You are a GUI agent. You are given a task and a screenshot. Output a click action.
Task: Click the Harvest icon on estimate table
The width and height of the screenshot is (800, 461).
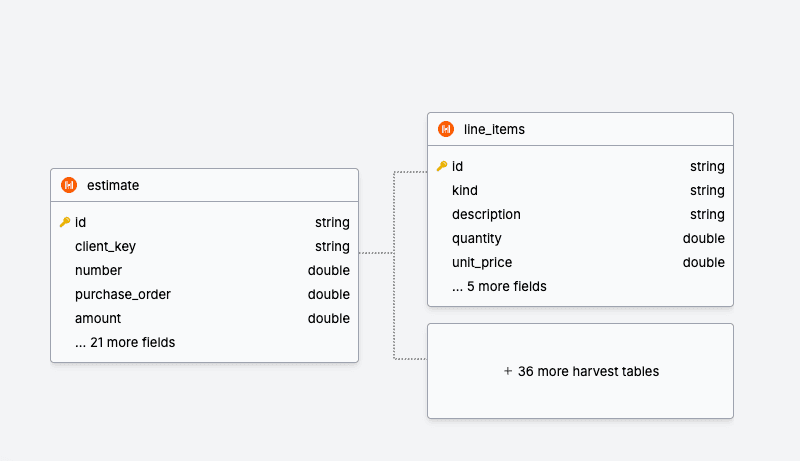[x=69, y=185]
